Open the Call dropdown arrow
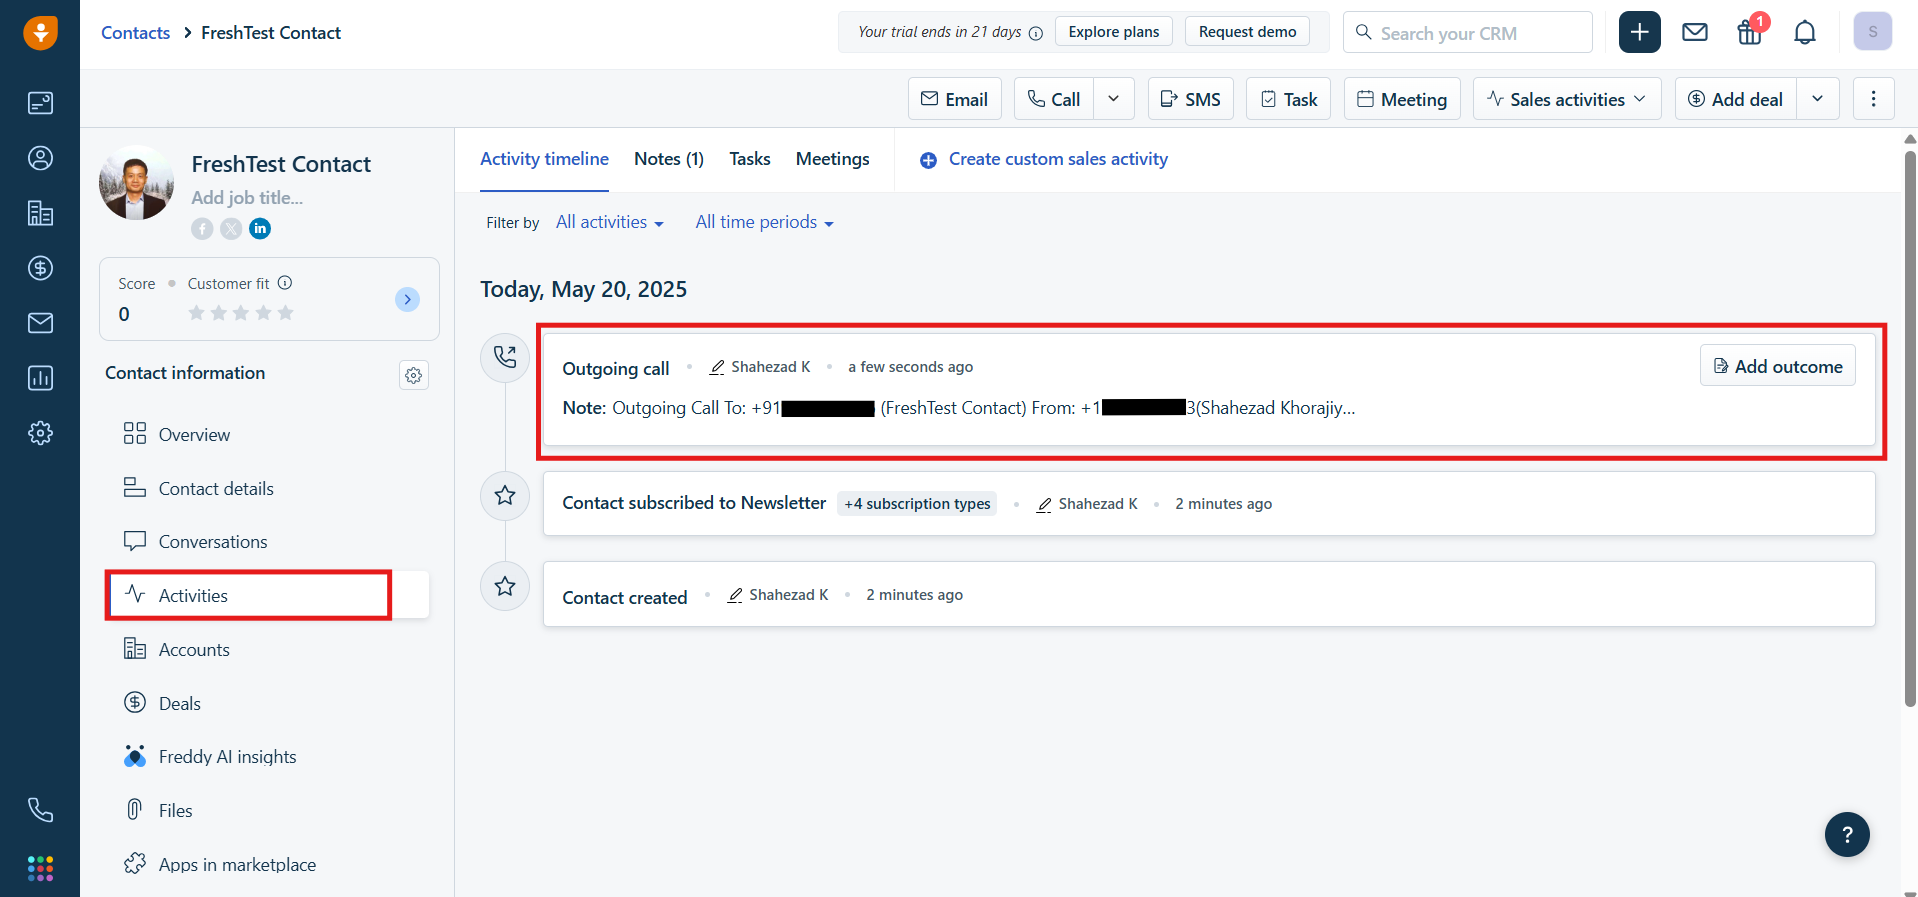The height and width of the screenshot is (897, 1918). [1114, 99]
